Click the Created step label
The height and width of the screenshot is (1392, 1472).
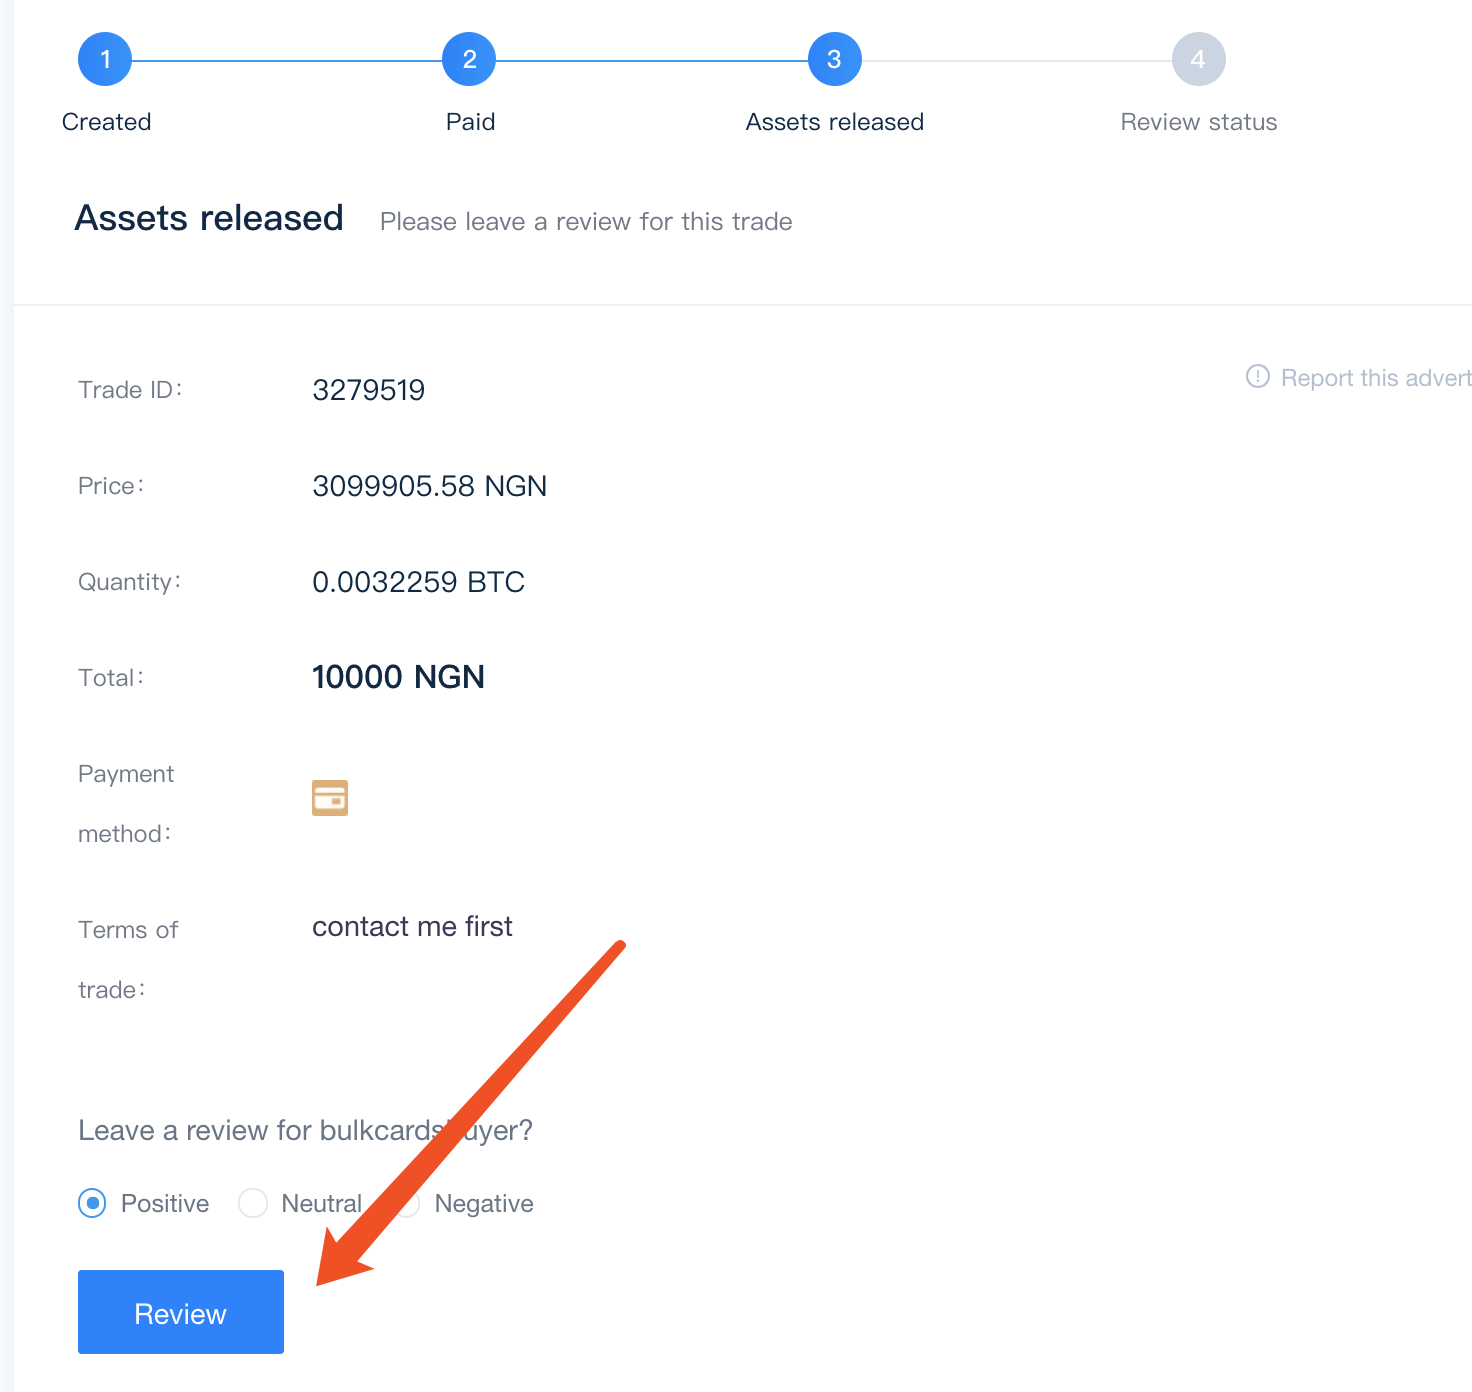[x=106, y=122]
